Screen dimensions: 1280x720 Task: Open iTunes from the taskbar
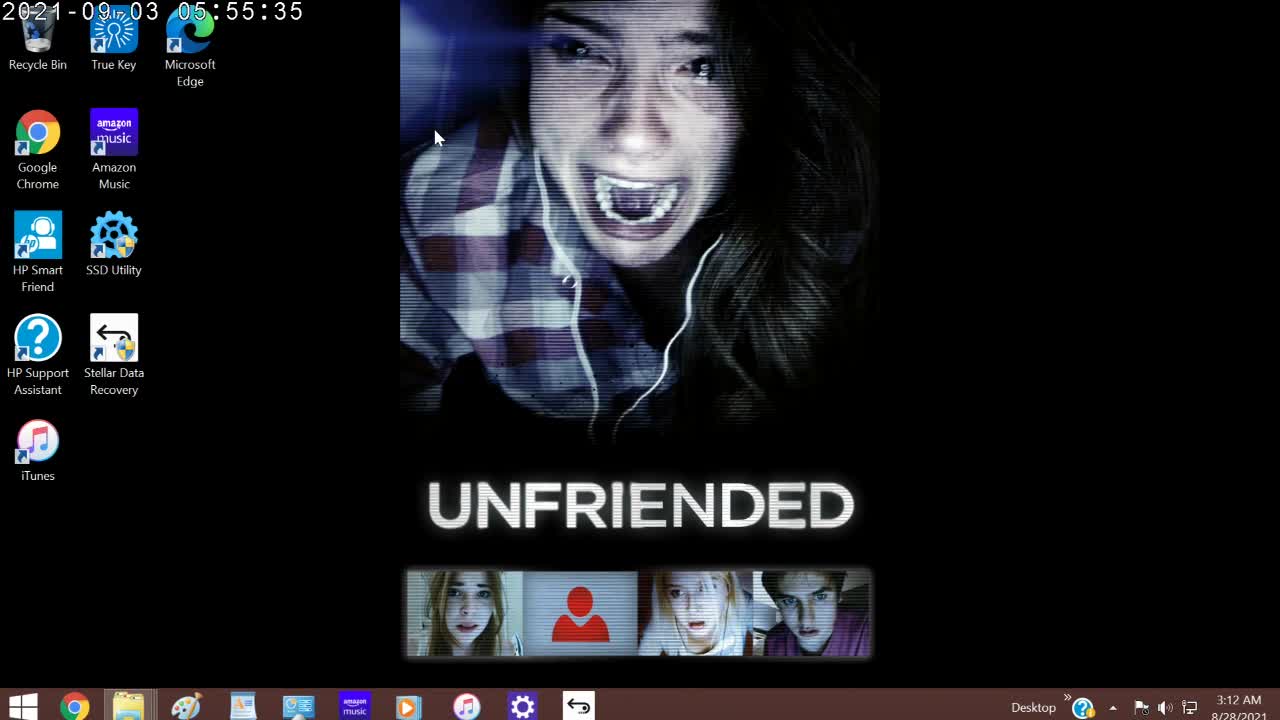[467, 707]
